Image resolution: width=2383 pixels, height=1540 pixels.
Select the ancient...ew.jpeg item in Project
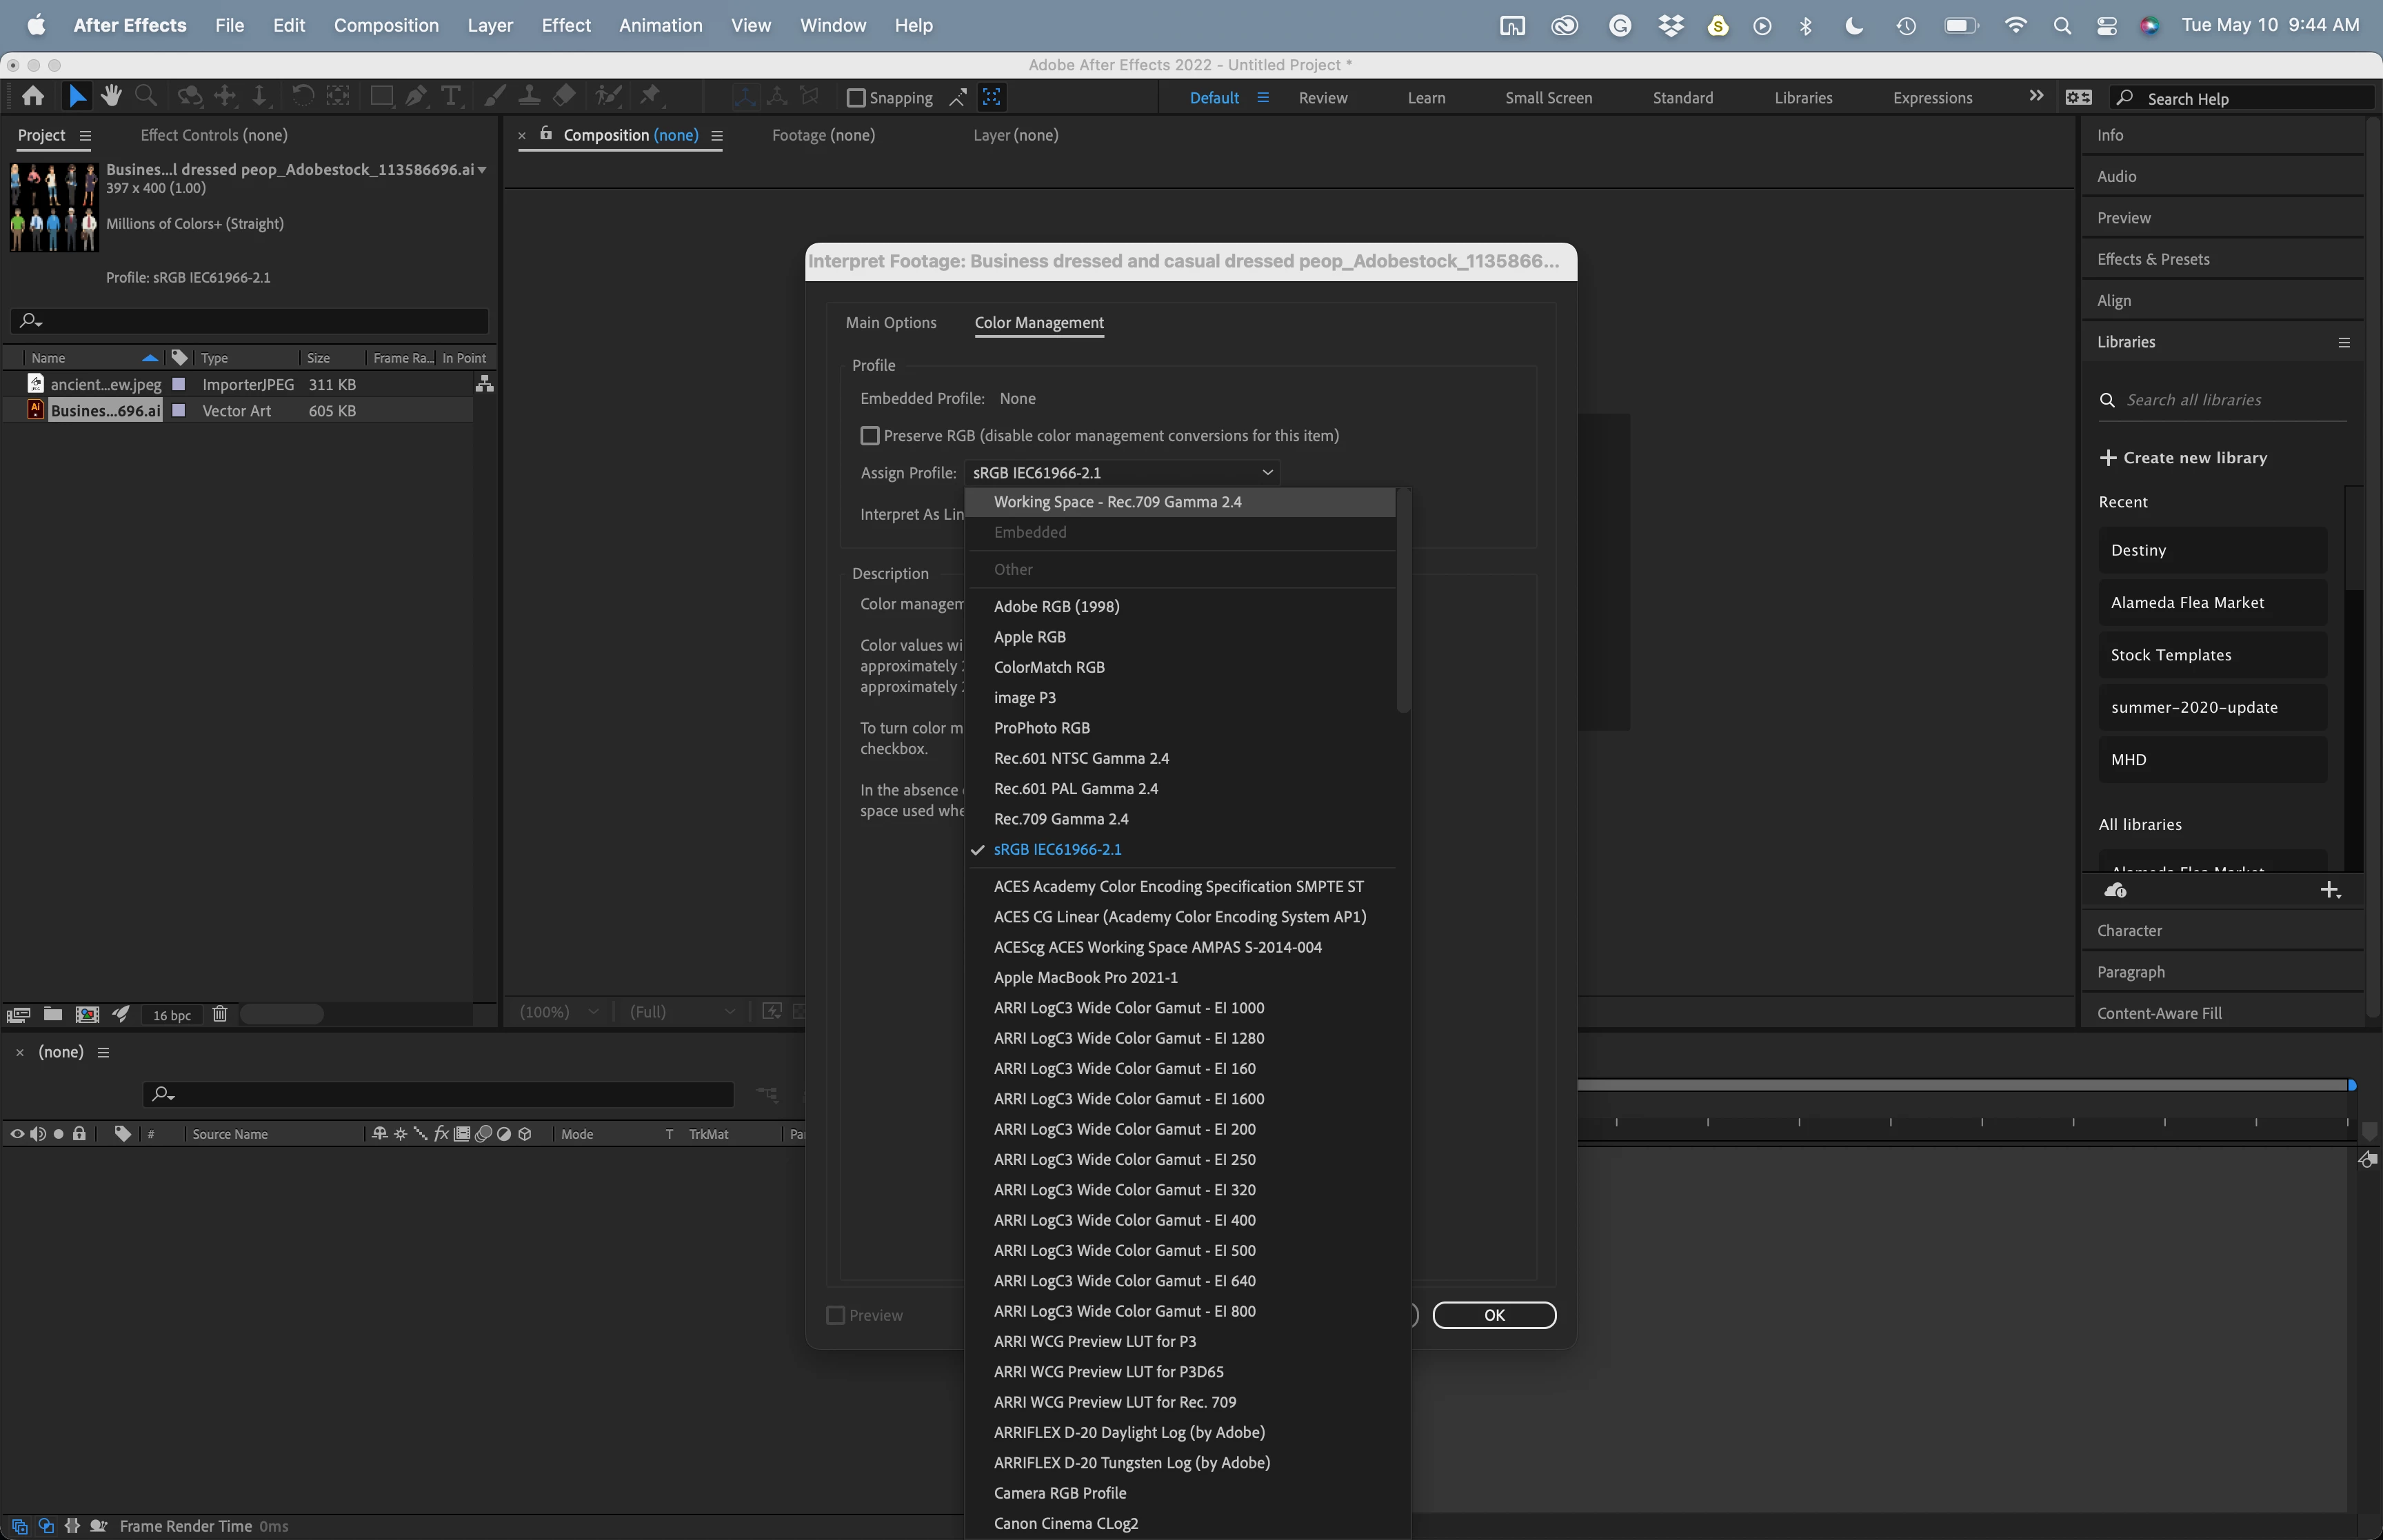point(105,384)
